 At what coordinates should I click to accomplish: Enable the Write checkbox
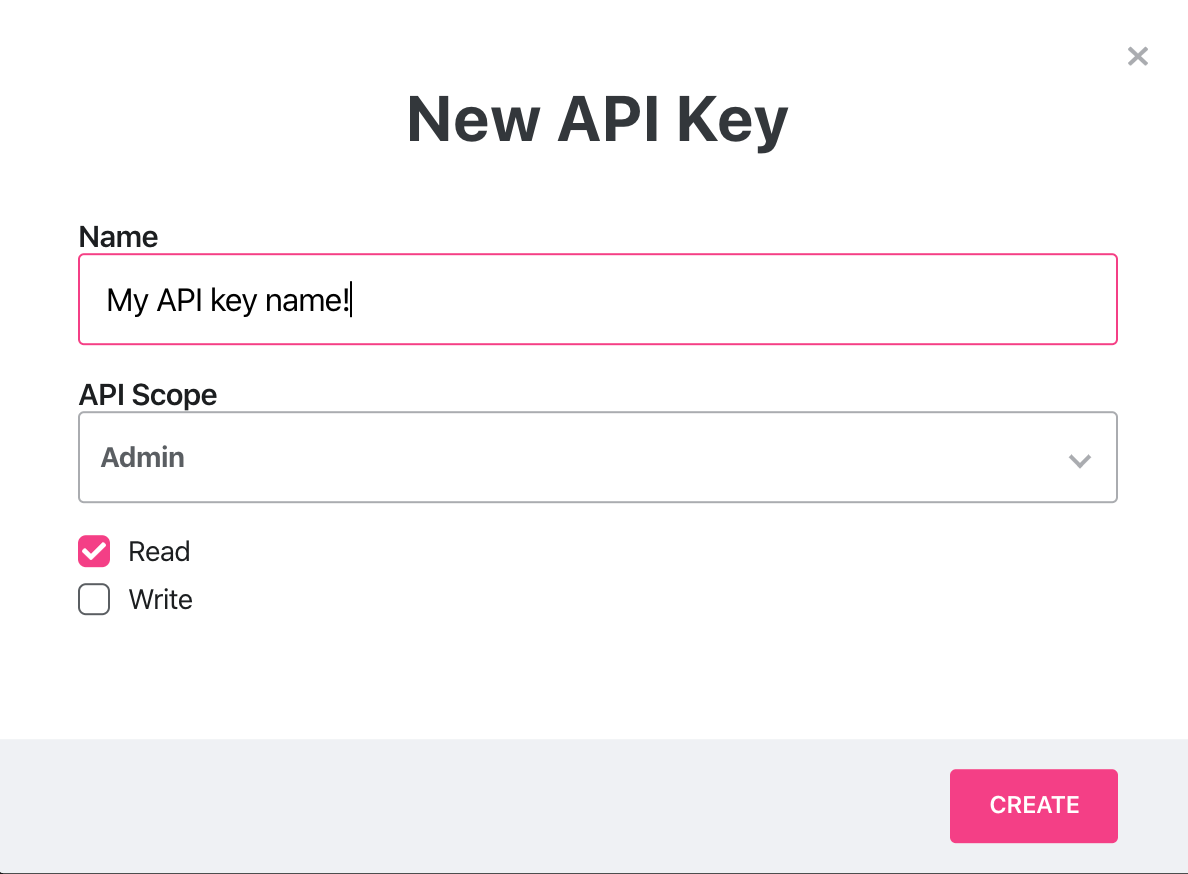point(94,599)
